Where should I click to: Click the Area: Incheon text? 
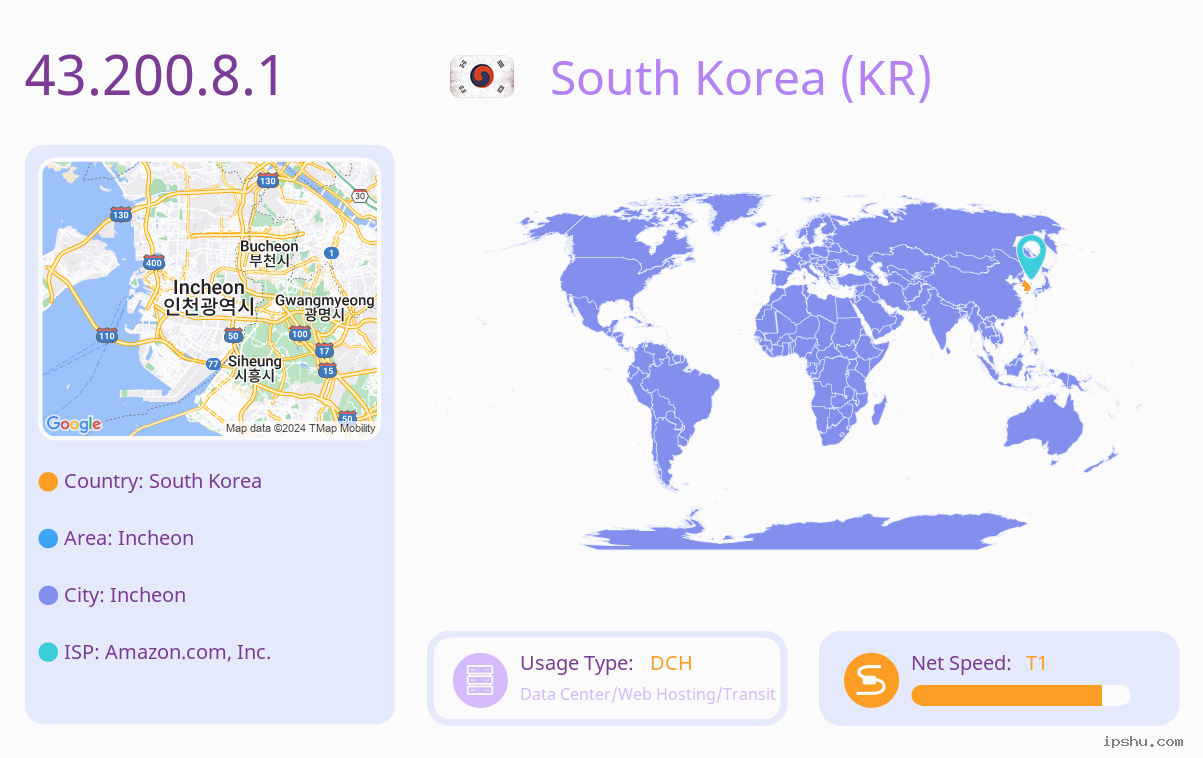click(x=129, y=538)
